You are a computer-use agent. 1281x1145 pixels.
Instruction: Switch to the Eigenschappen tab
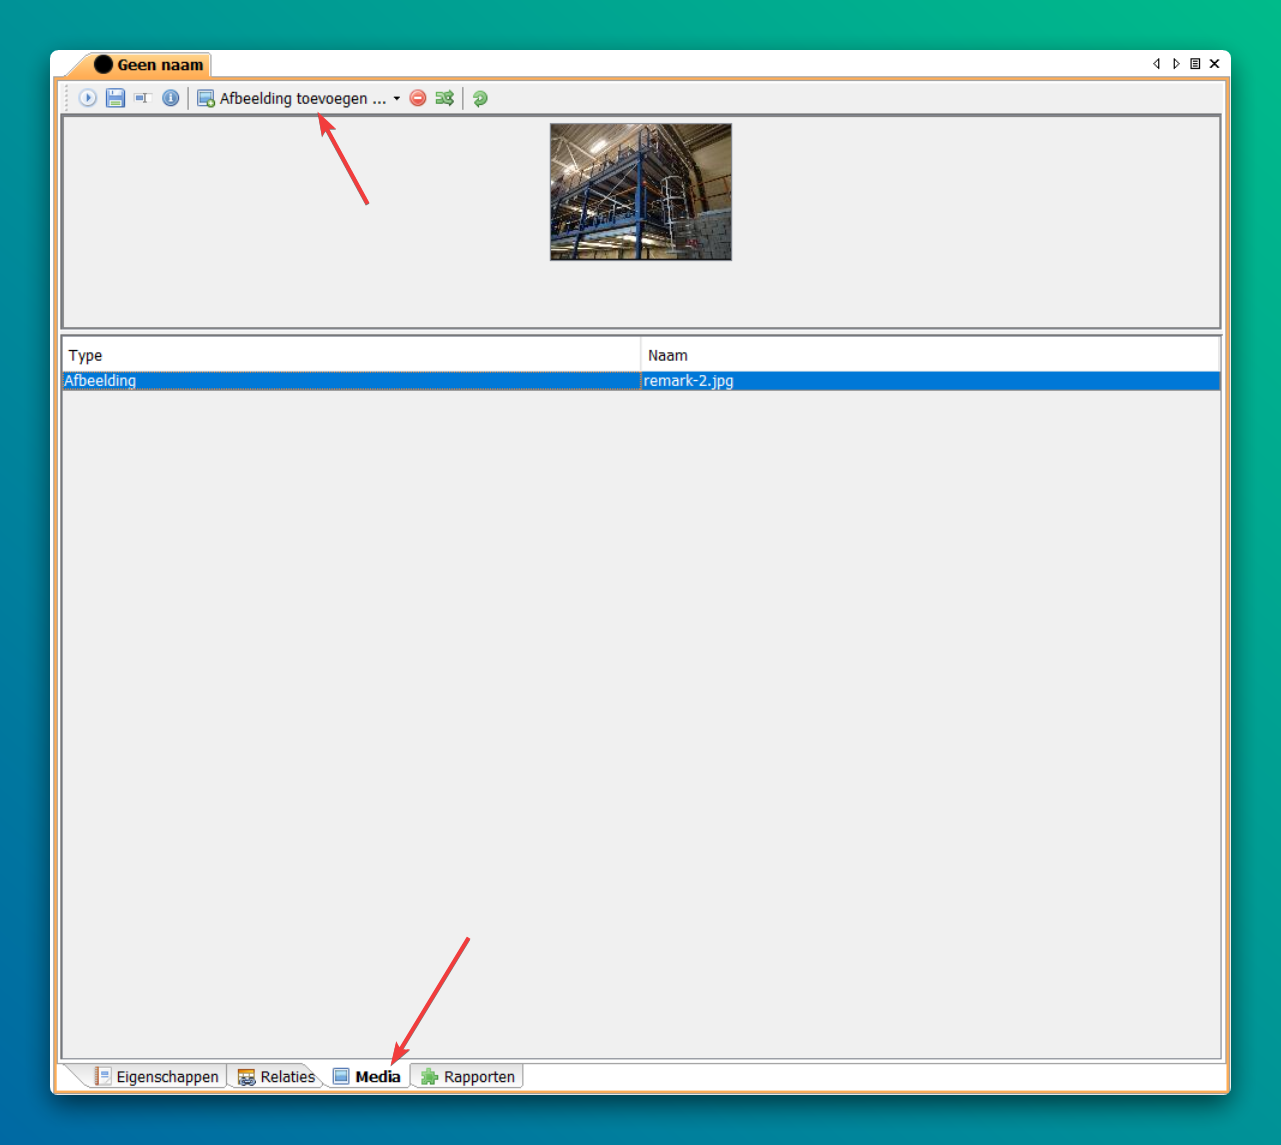157,1077
